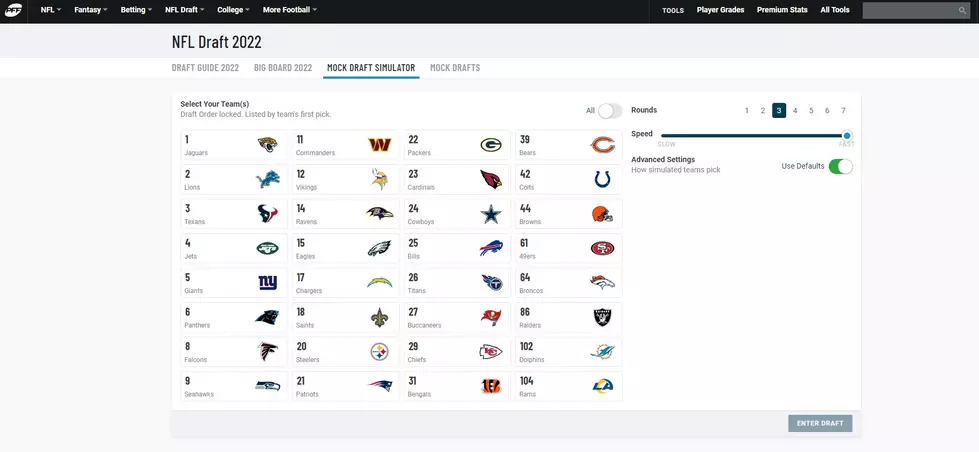Choose the Falcons team logo

click(268, 351)
